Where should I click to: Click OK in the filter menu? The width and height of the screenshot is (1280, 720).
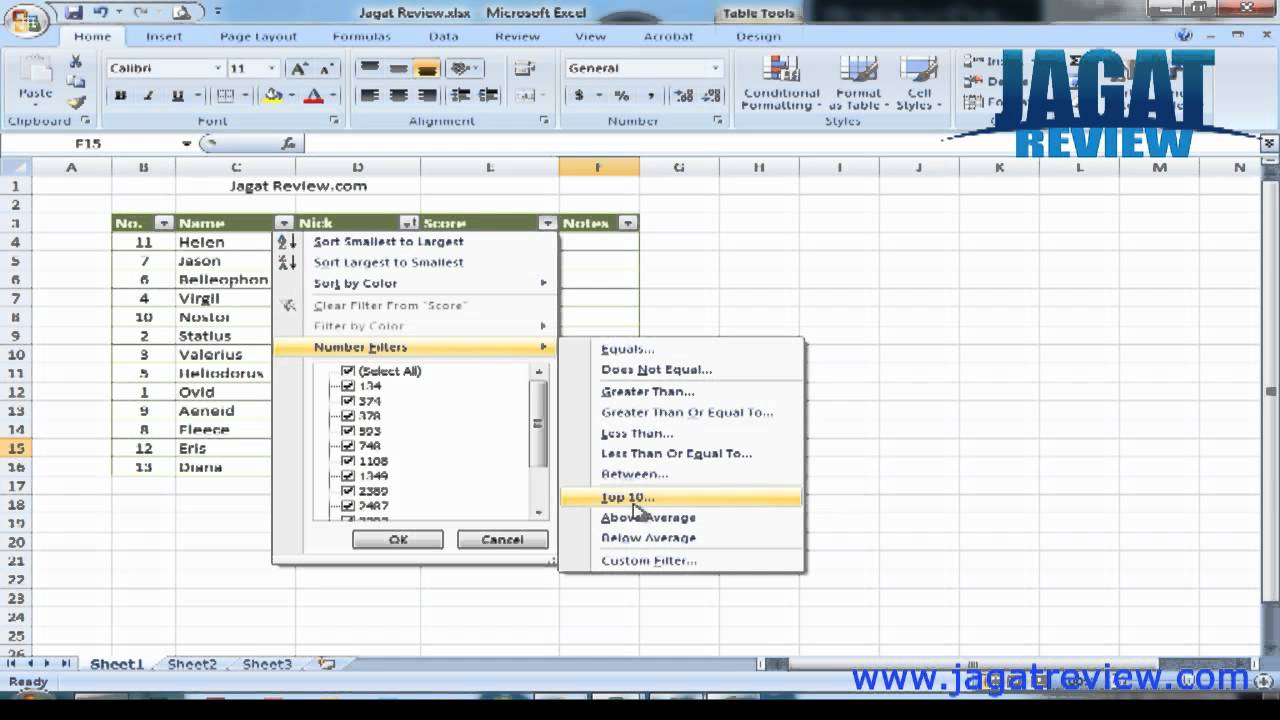coord(397,540)
